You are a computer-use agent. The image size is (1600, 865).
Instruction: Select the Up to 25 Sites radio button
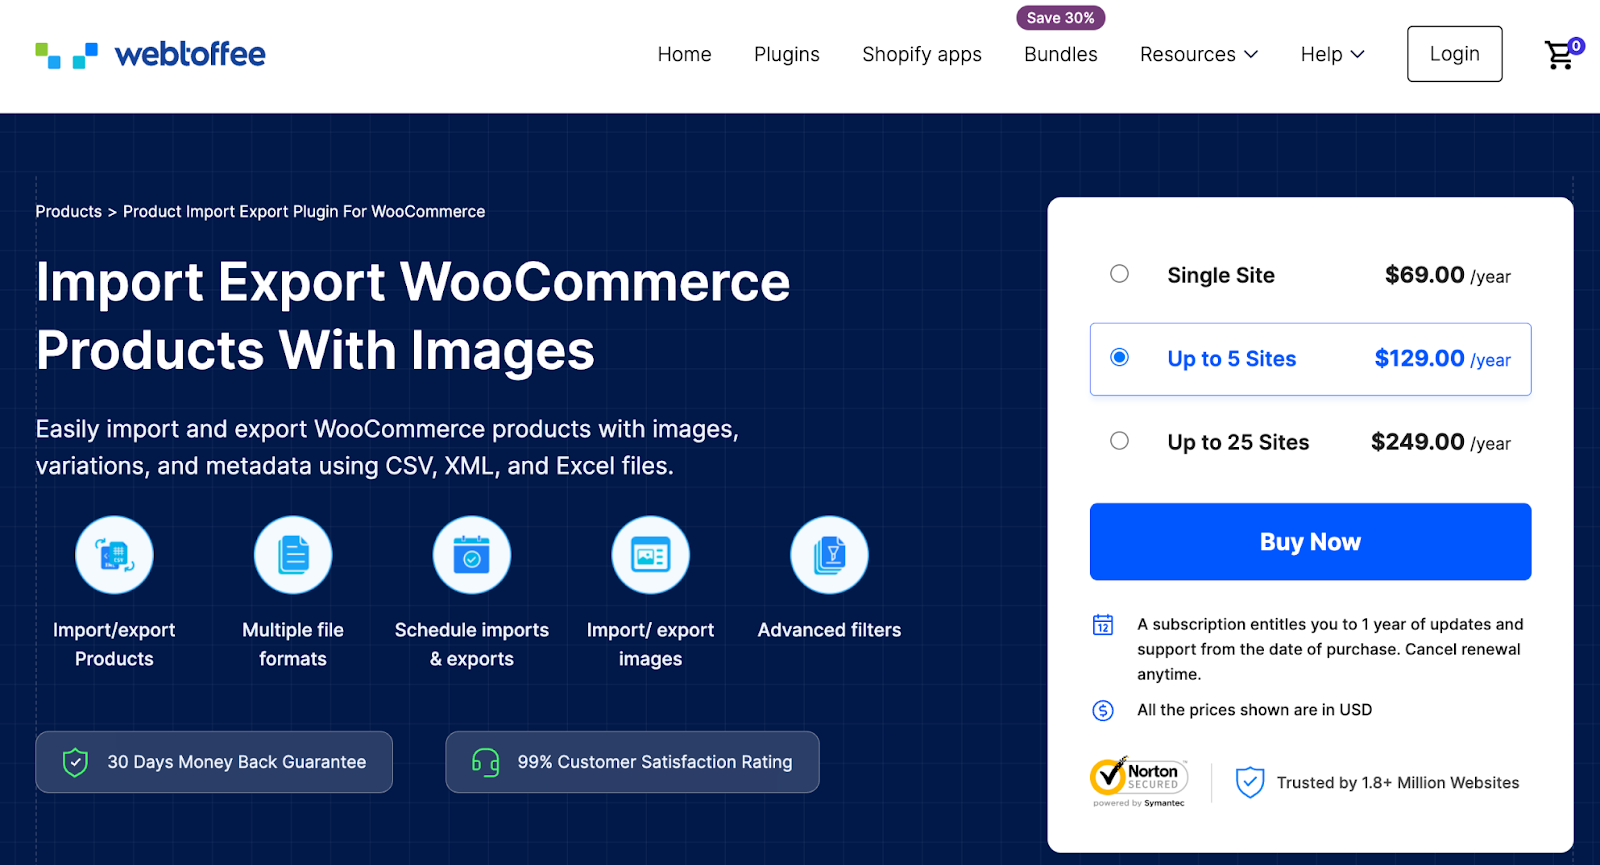[1119, 441]
